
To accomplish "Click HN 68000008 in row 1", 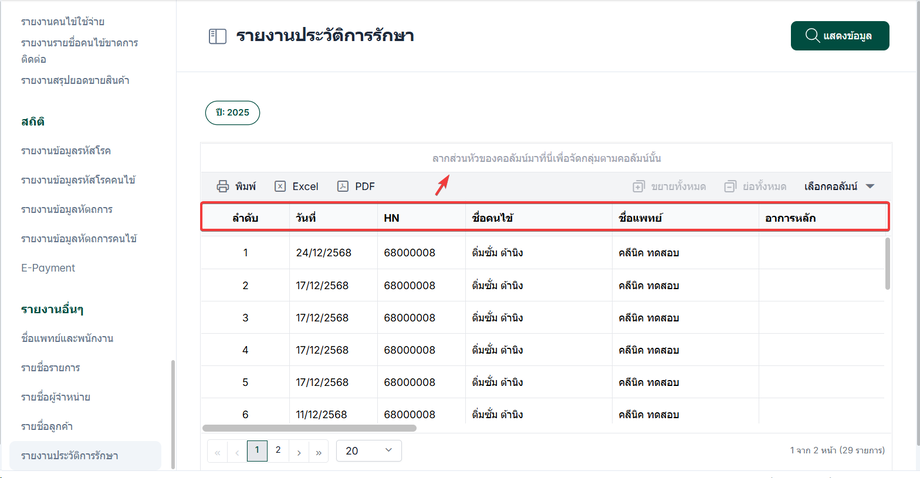I will (410, 253).
